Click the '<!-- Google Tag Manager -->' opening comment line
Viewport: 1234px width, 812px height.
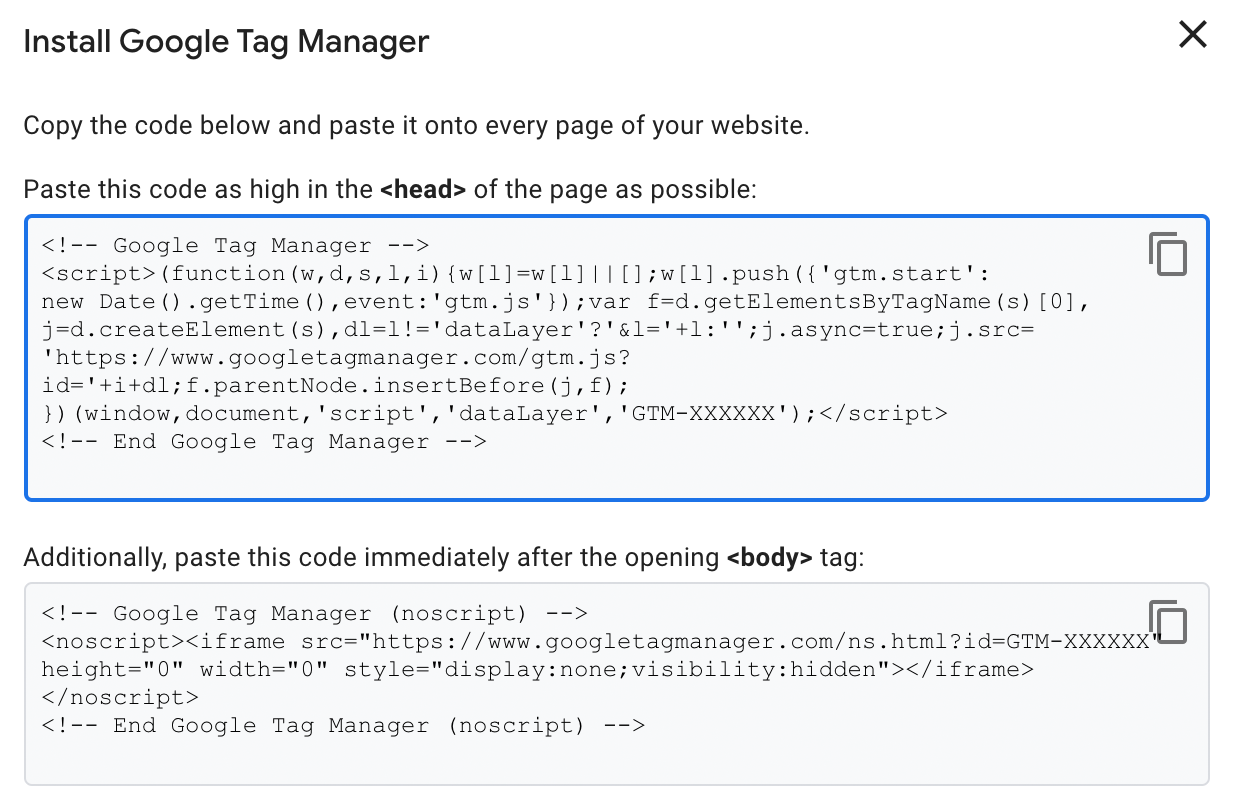coord(235,245)
